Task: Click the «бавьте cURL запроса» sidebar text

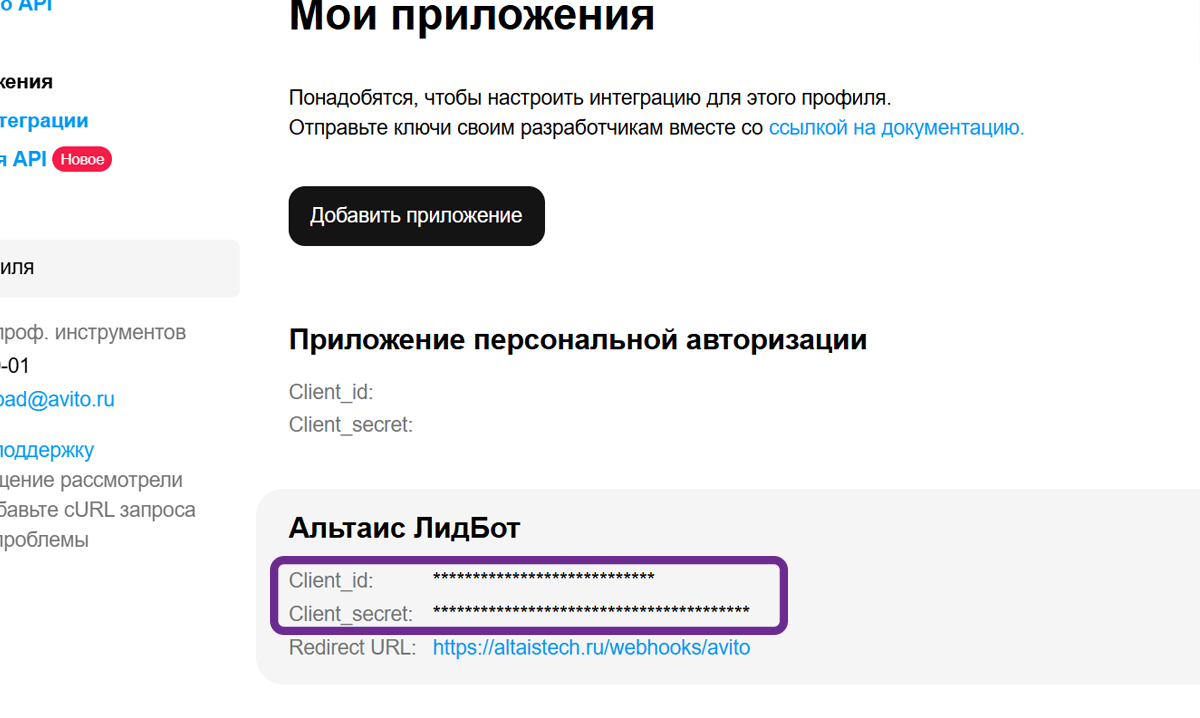Action: pyautogui.click(x=97, y=509)
